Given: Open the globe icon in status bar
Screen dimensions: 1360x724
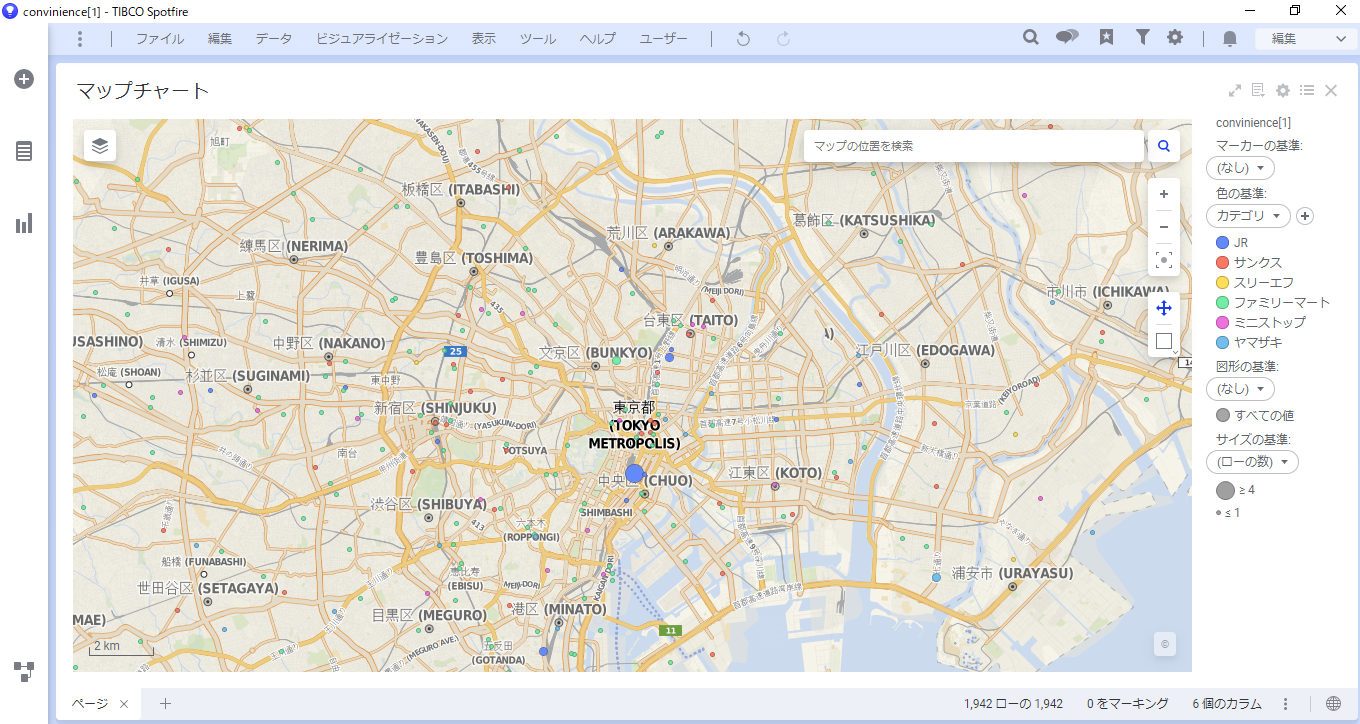Looking at the screenshot, I should click(x=1333, y=704).
